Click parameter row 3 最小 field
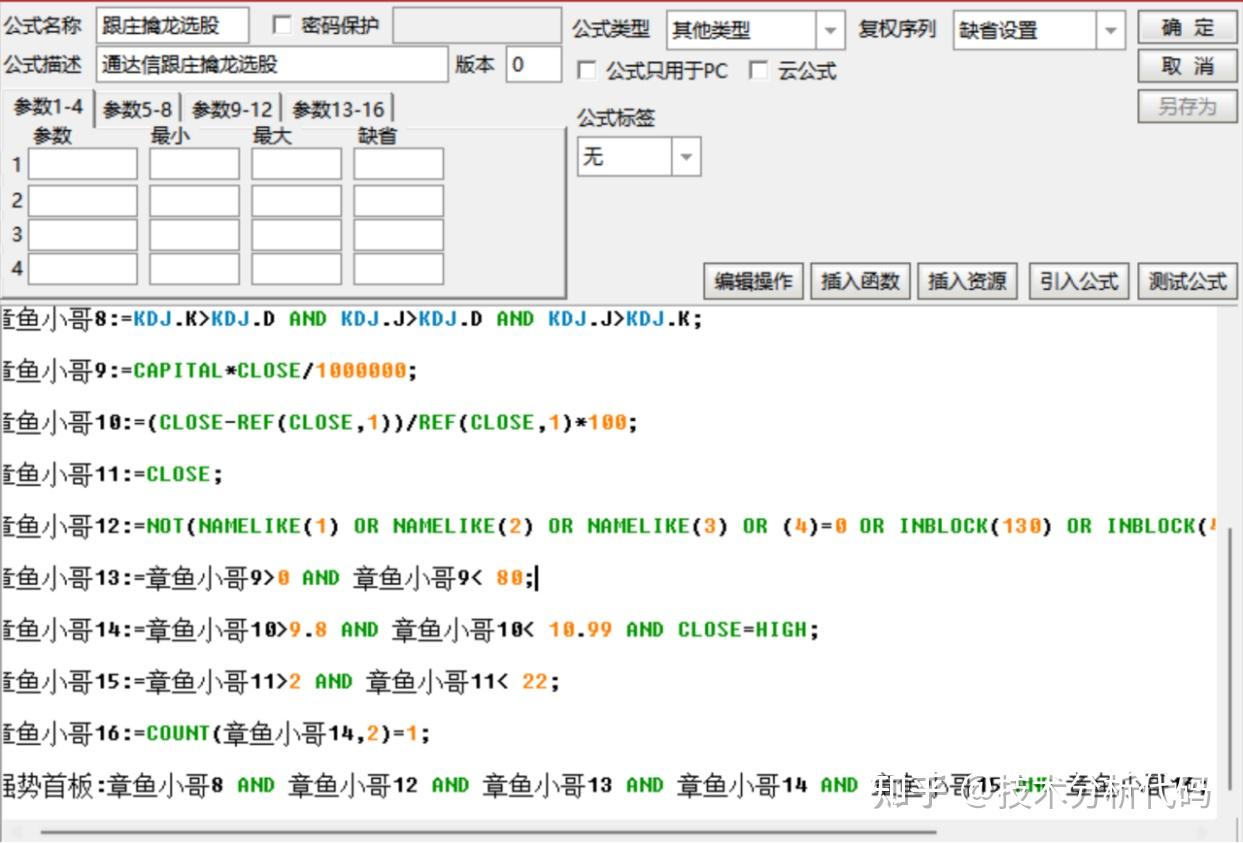The height and width of the screenshot is (843, 1243). [195, 234]
